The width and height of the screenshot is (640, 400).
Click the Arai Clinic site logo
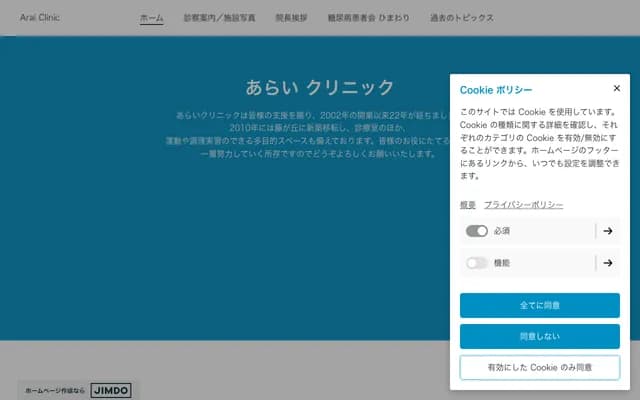click(x=40, y=17)
